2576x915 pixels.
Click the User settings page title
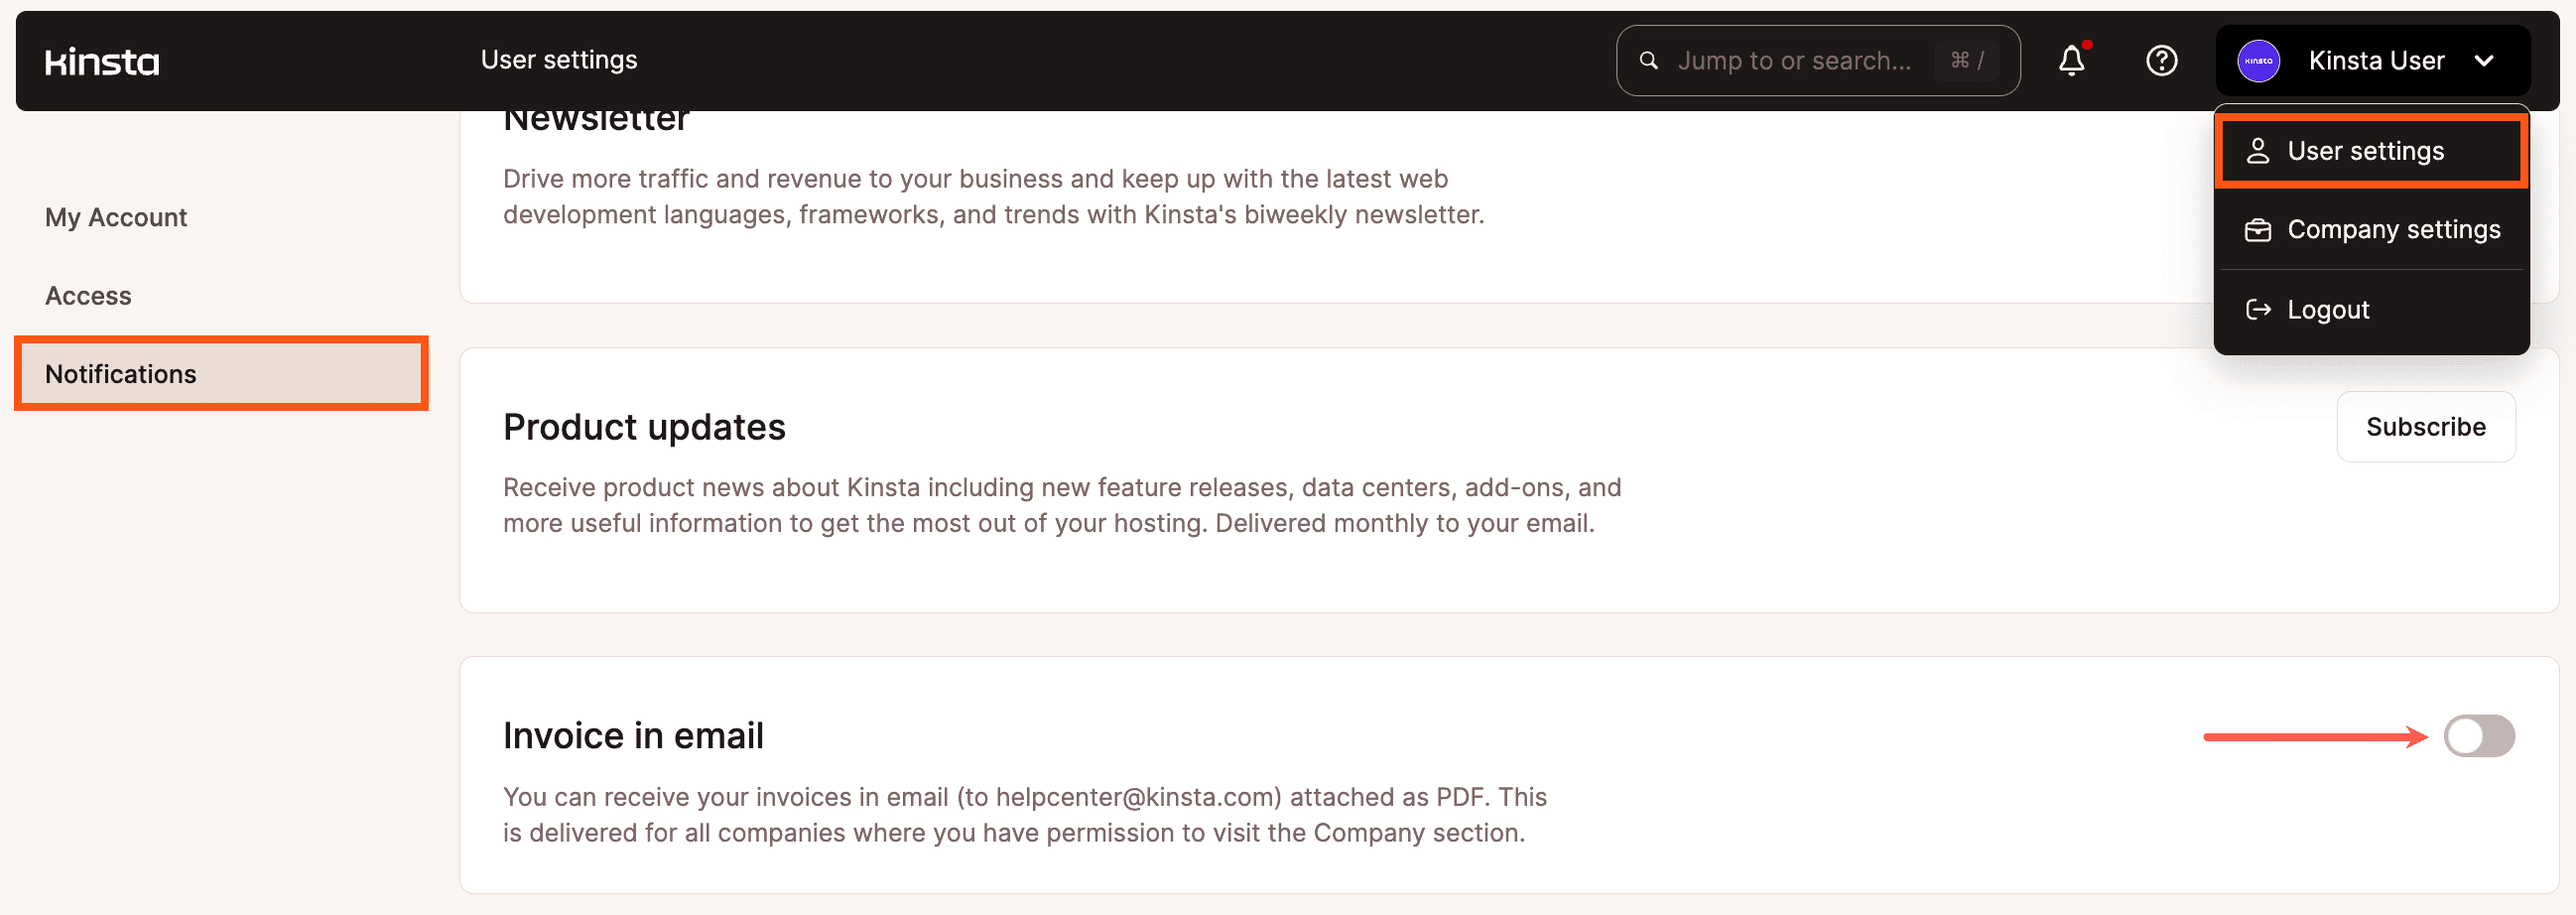(558, 60)
